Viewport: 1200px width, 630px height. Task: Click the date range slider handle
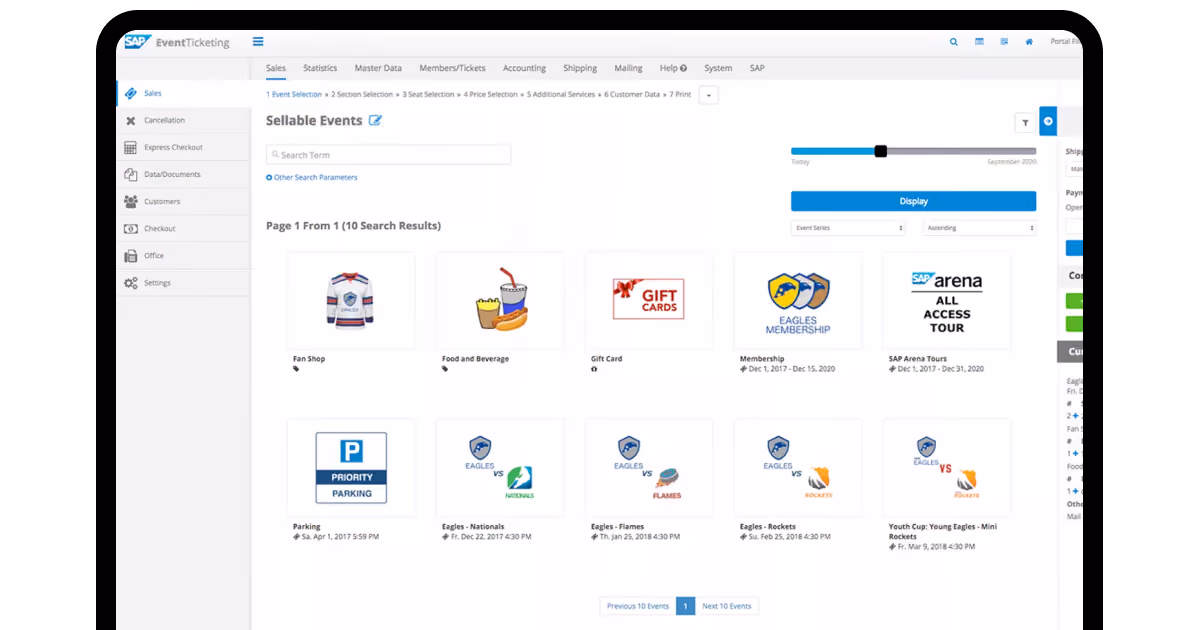click(x=880, y=151)
